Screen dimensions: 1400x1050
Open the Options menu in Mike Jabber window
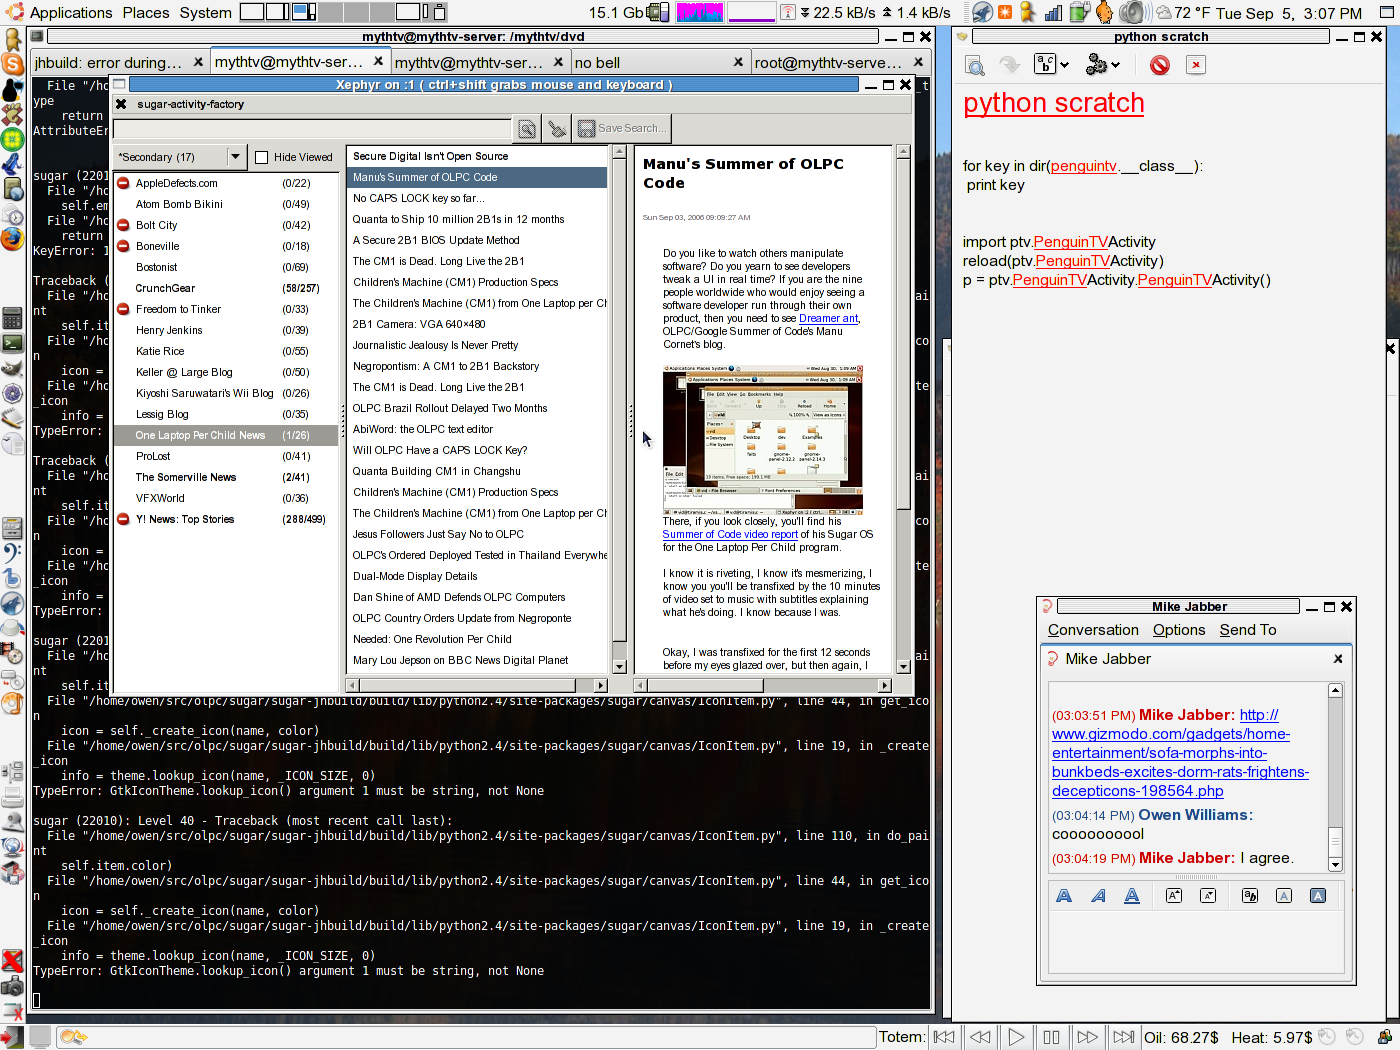click(x=1179, y=630)
